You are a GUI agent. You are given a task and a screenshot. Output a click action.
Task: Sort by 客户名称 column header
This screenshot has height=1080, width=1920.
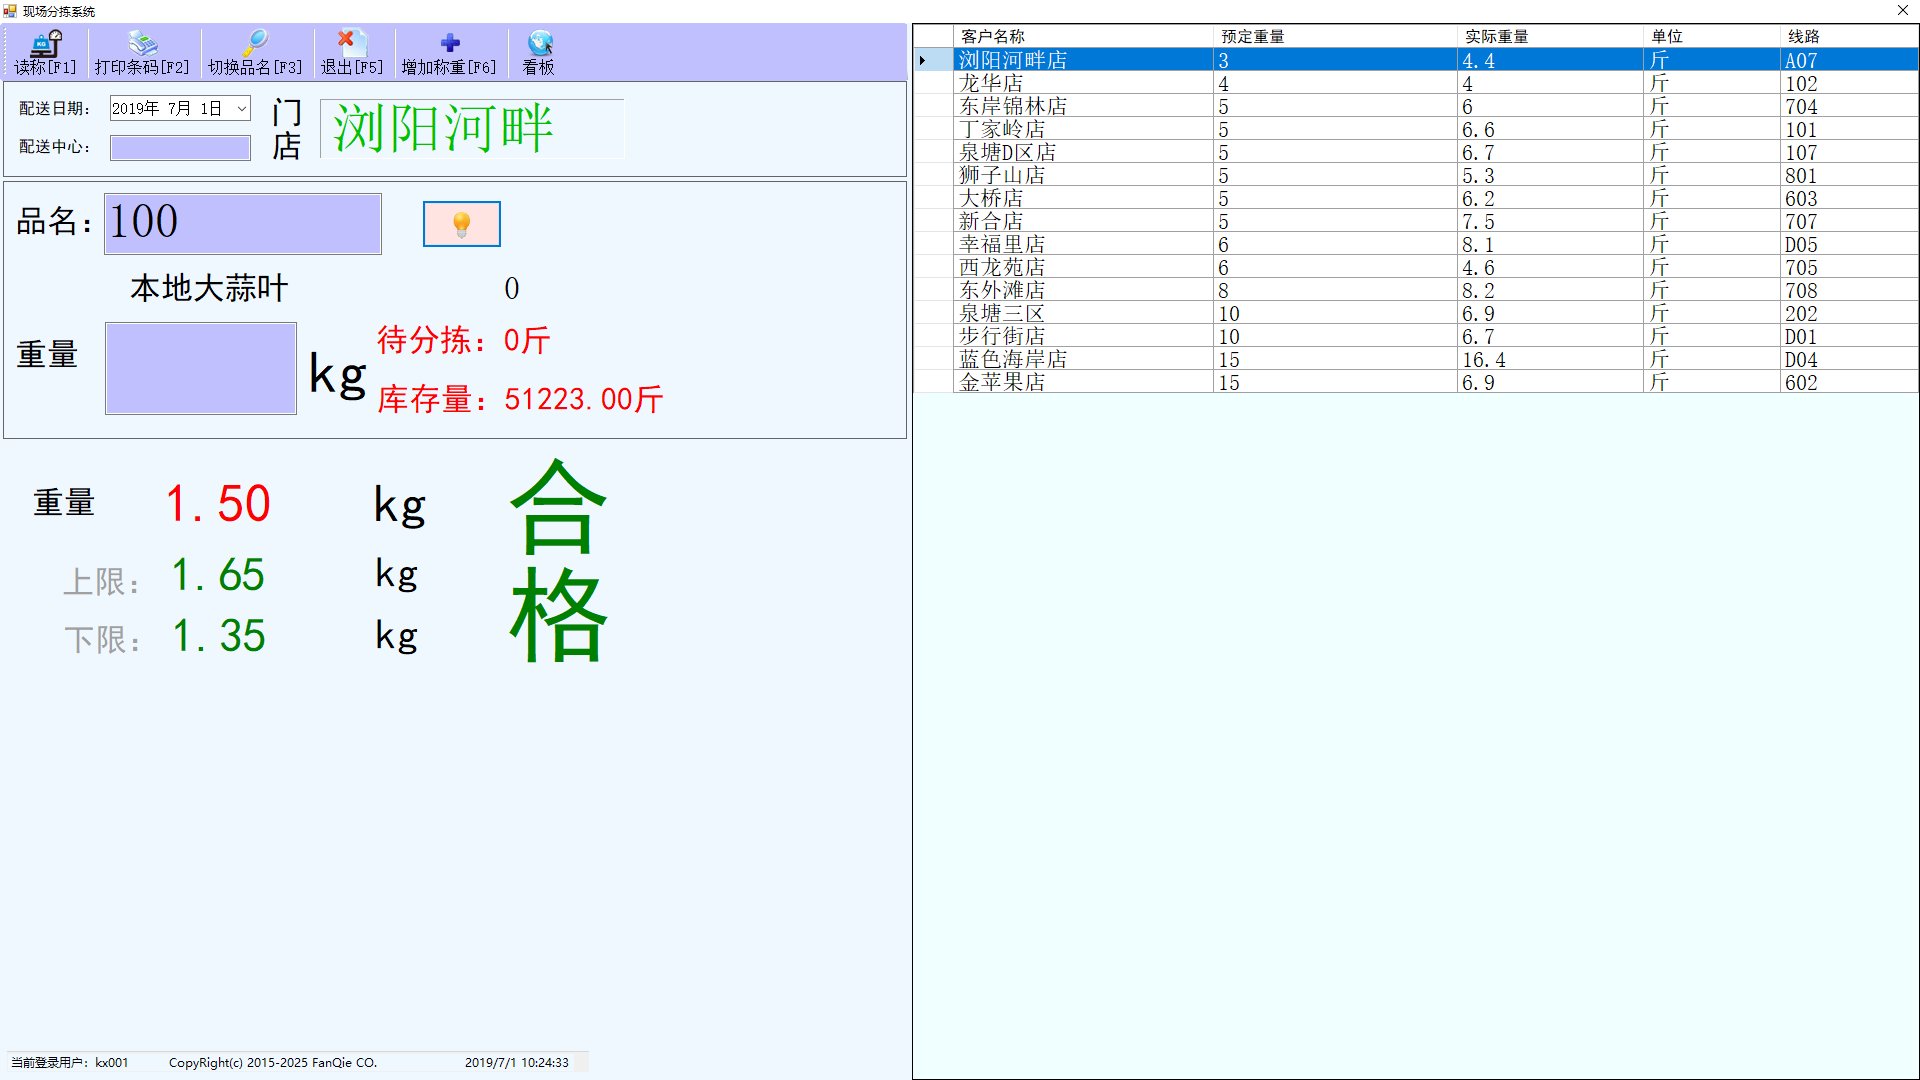coord(1083,36)
